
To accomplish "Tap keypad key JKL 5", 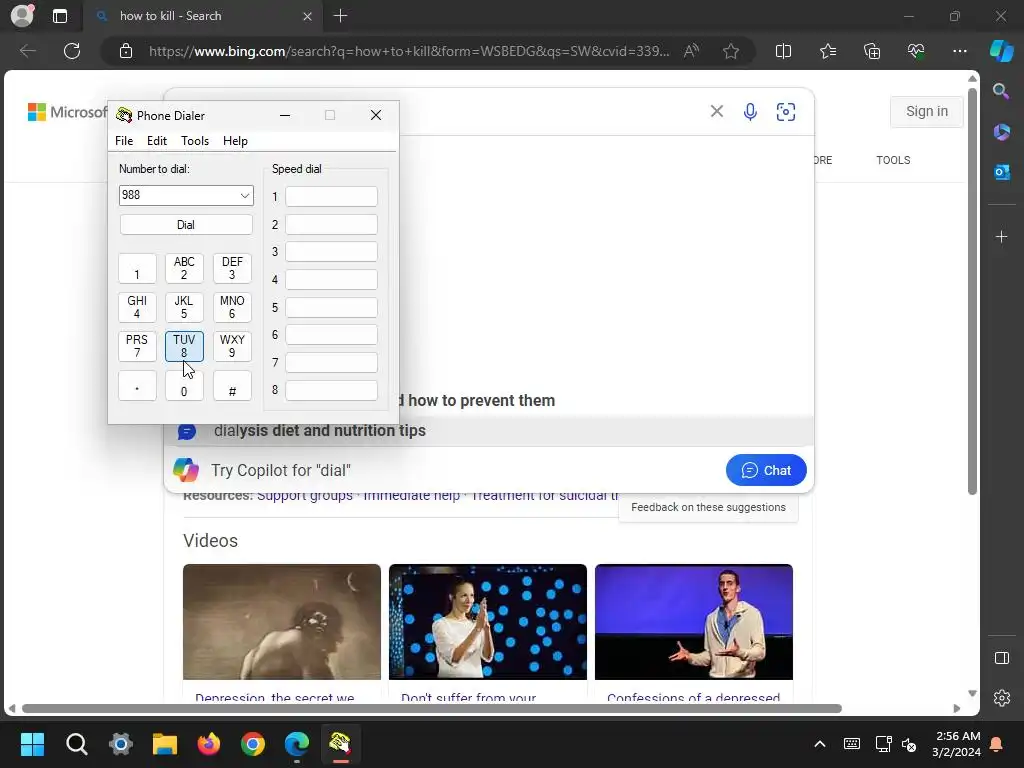I will click(184, 307).
